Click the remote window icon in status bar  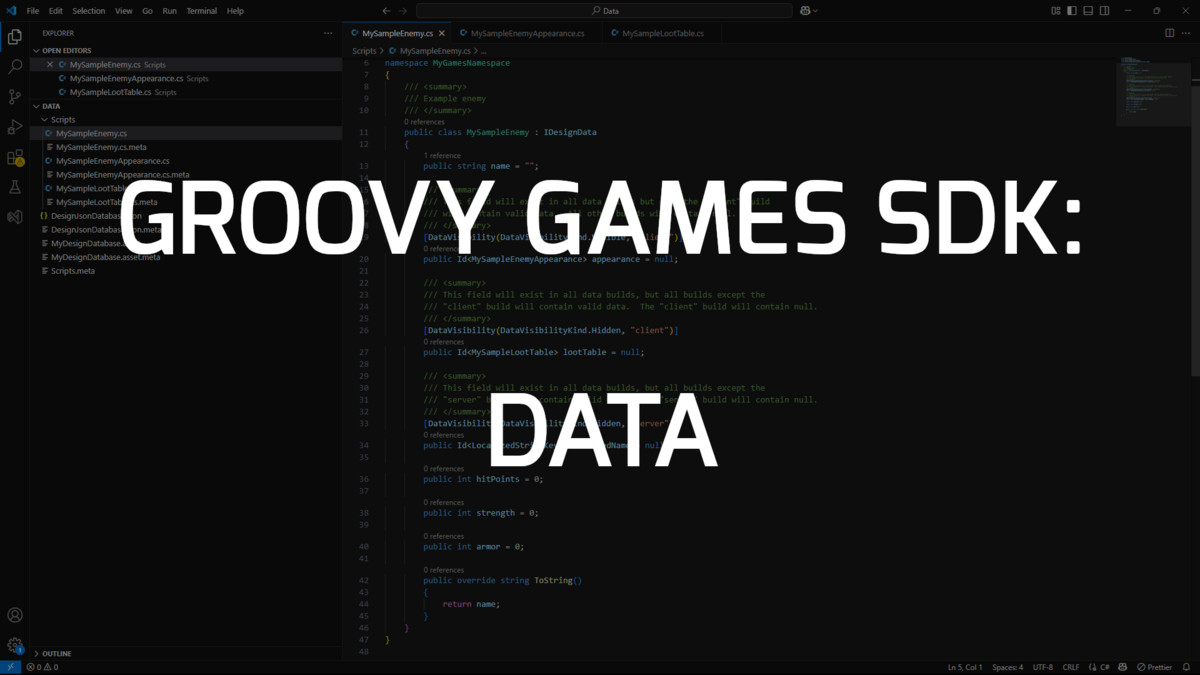10,667
